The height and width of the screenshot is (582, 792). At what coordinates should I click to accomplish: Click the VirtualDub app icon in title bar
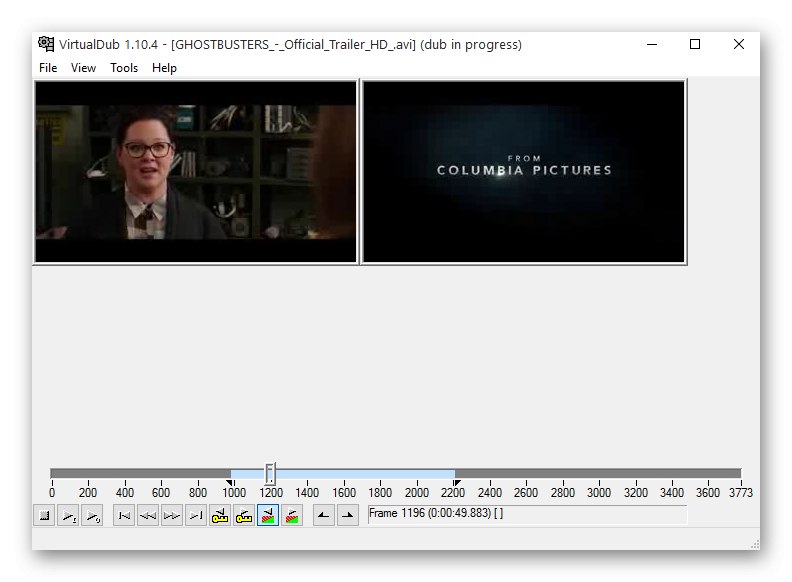click(46, 44)
